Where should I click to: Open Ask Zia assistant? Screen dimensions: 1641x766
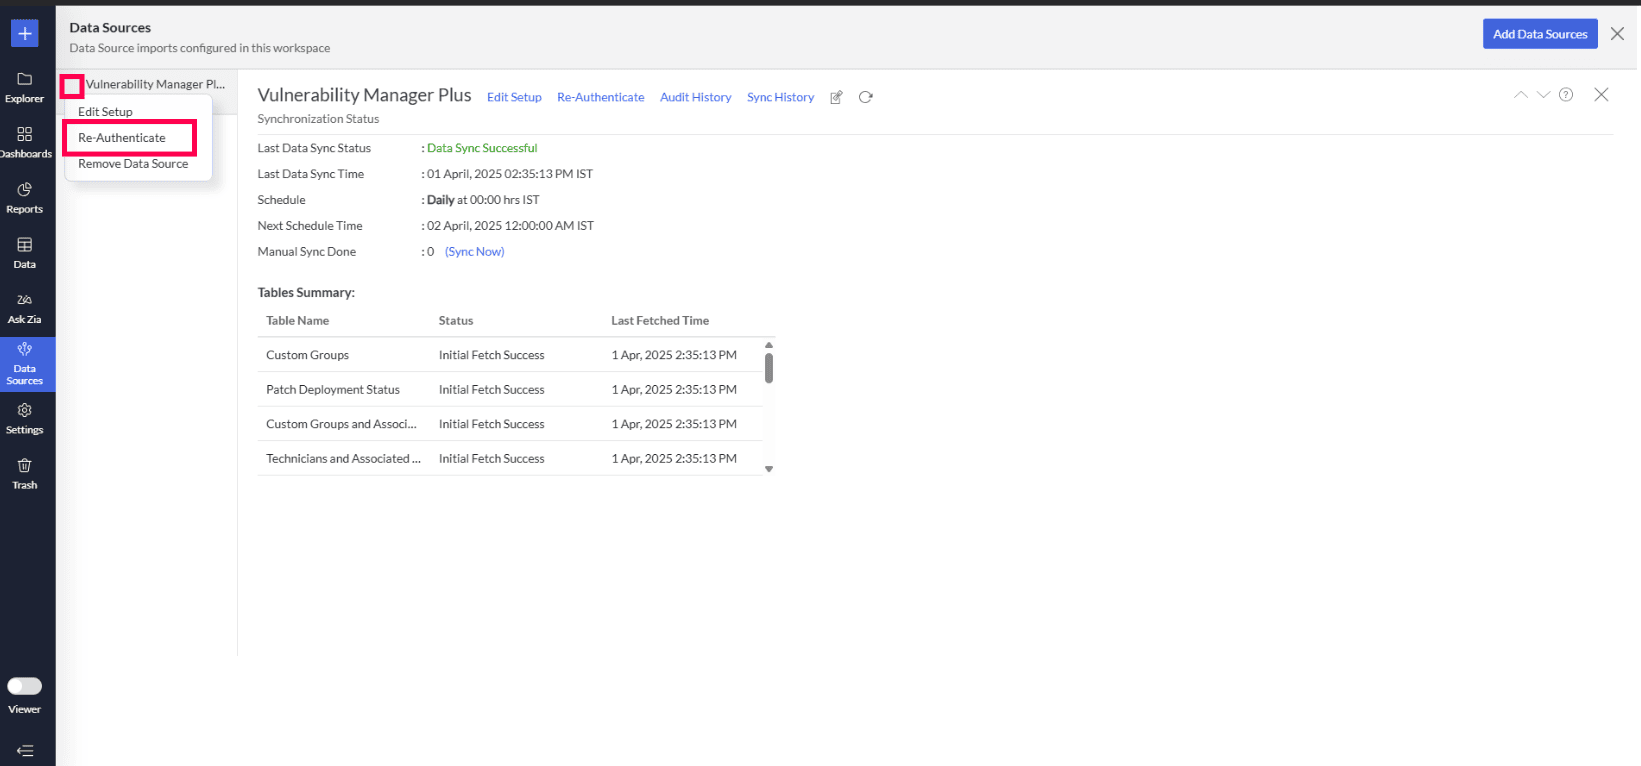click(x=25, y=308)
